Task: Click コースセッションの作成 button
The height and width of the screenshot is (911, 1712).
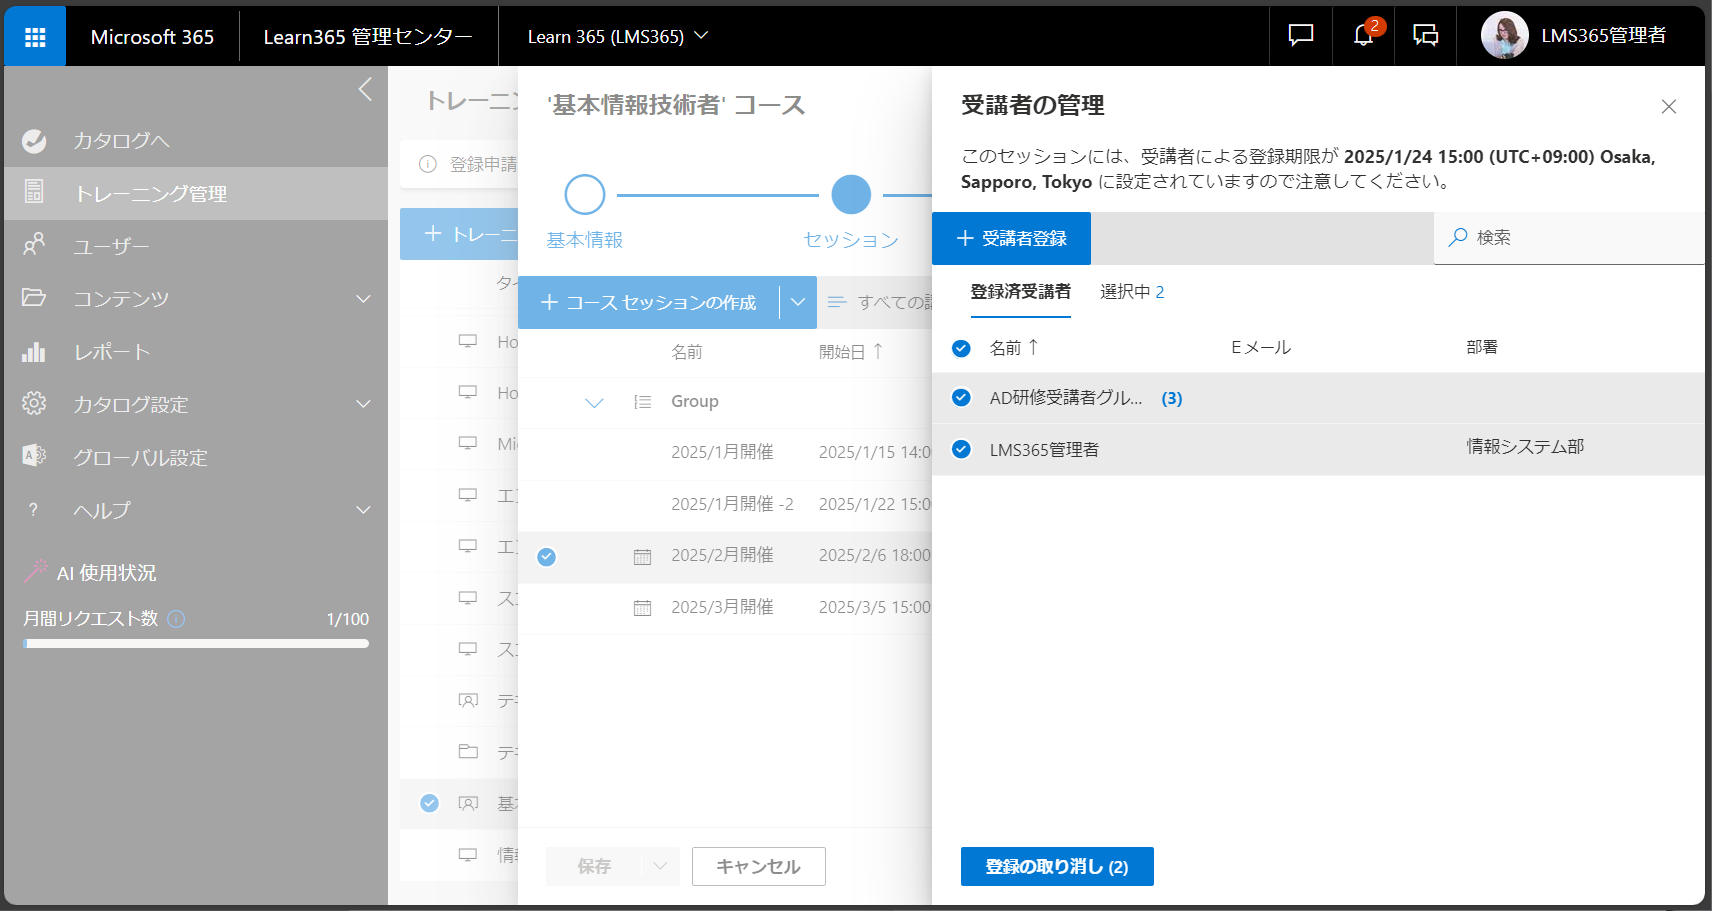Action: point(648,303)
